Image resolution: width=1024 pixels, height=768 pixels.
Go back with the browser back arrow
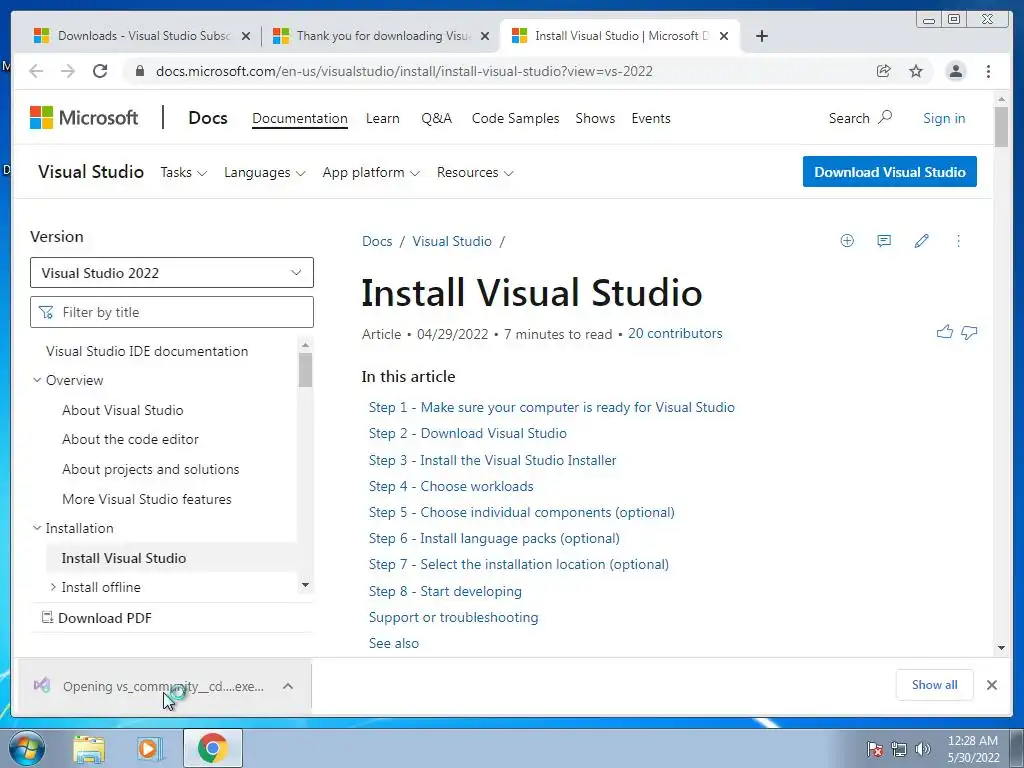(x=36, y=71)
